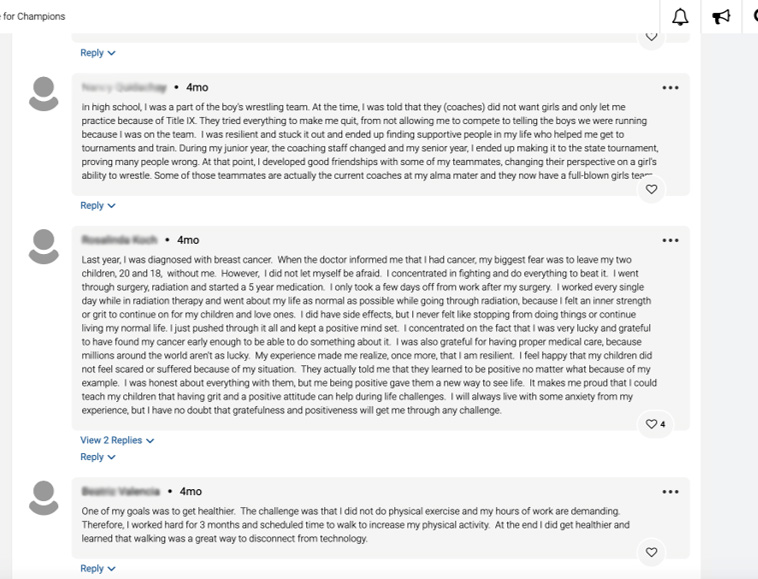The image size is (758, 579).
Task: Click avatar of the wrestling comment author
Action: (44, 94)
